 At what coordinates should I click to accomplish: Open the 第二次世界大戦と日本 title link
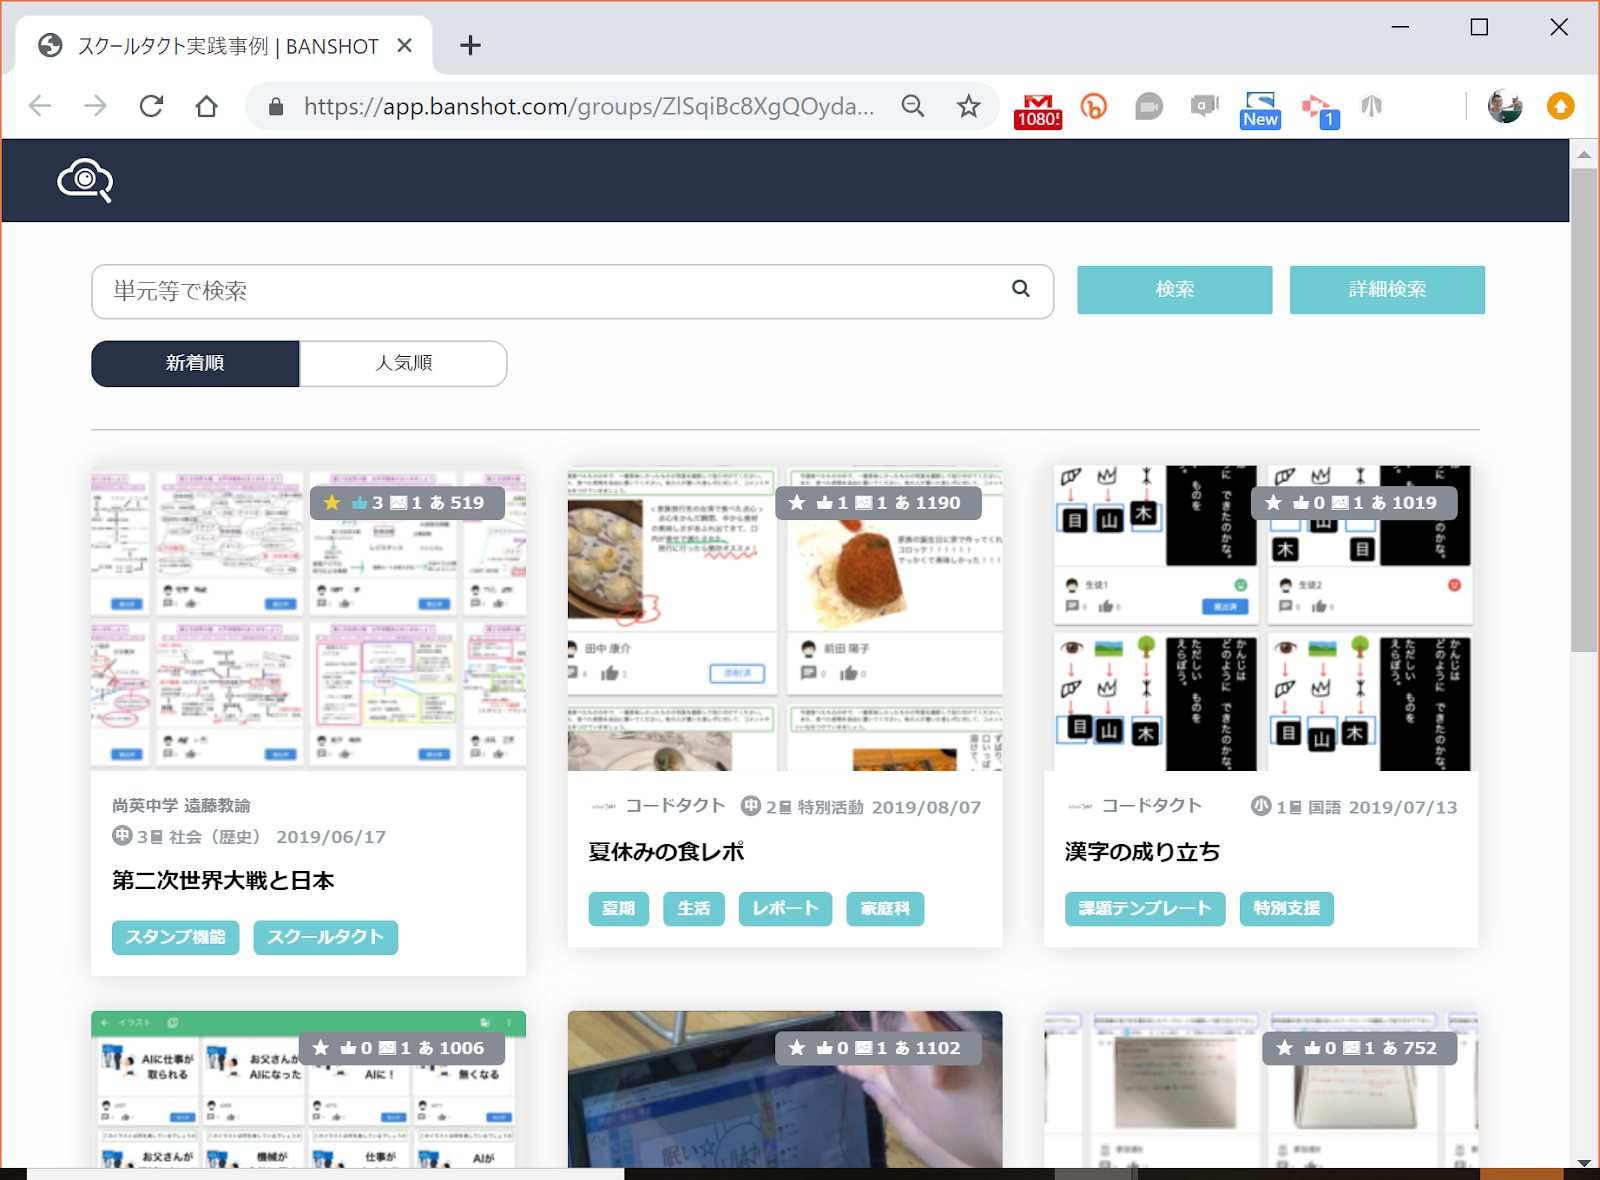click(223, 881)
